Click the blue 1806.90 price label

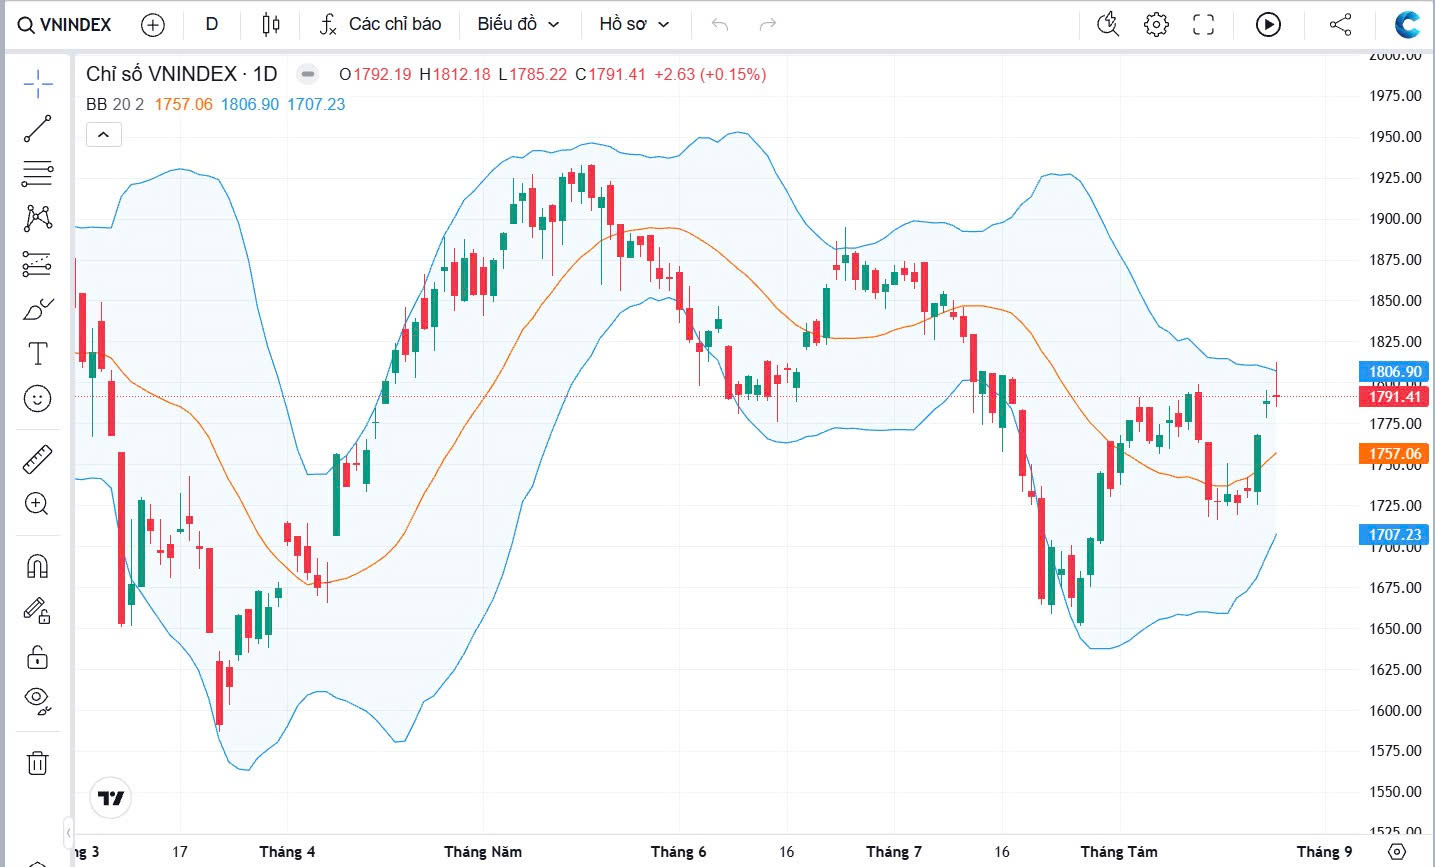tap(1395, 372)
